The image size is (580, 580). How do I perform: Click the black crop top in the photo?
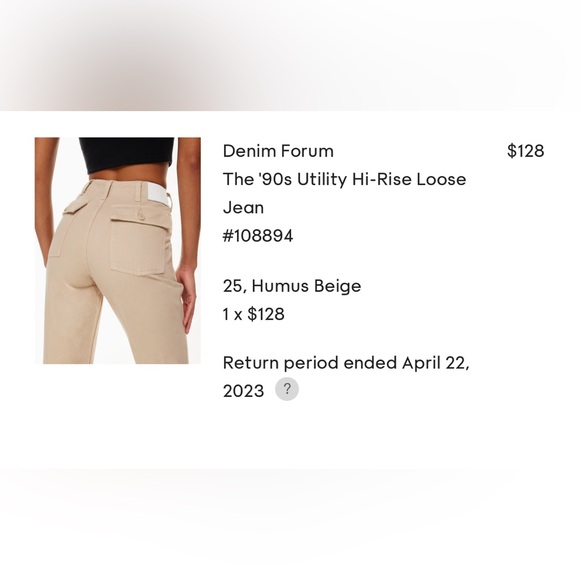127,154
